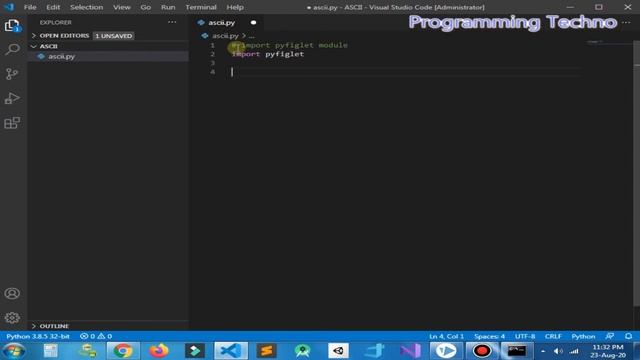Open notifications bell in status bar
The image size is (640, 360).
(629, 336)
